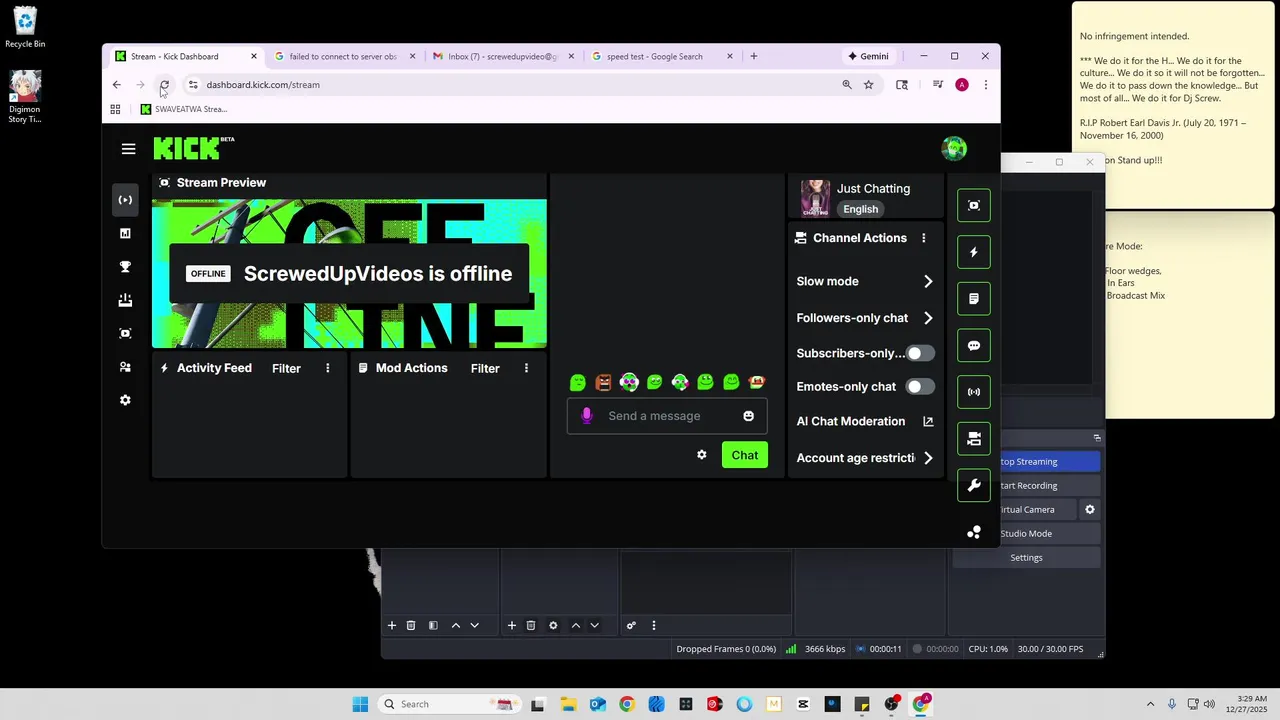Expand Slow mode options

click(x=865, y=281)
